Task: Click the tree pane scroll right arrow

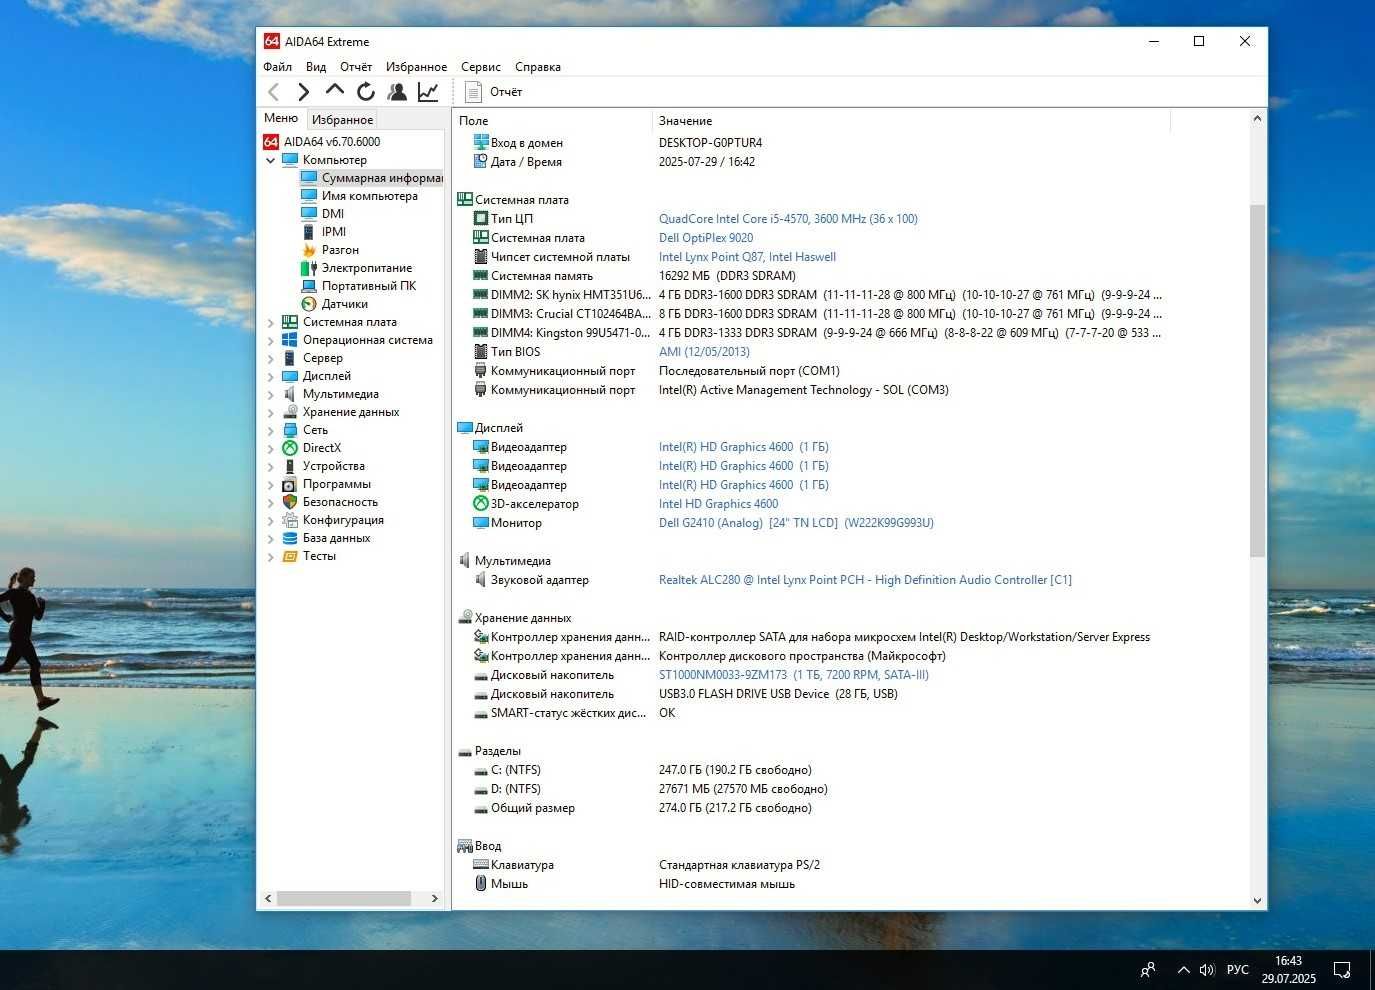Action: [434, 899]
